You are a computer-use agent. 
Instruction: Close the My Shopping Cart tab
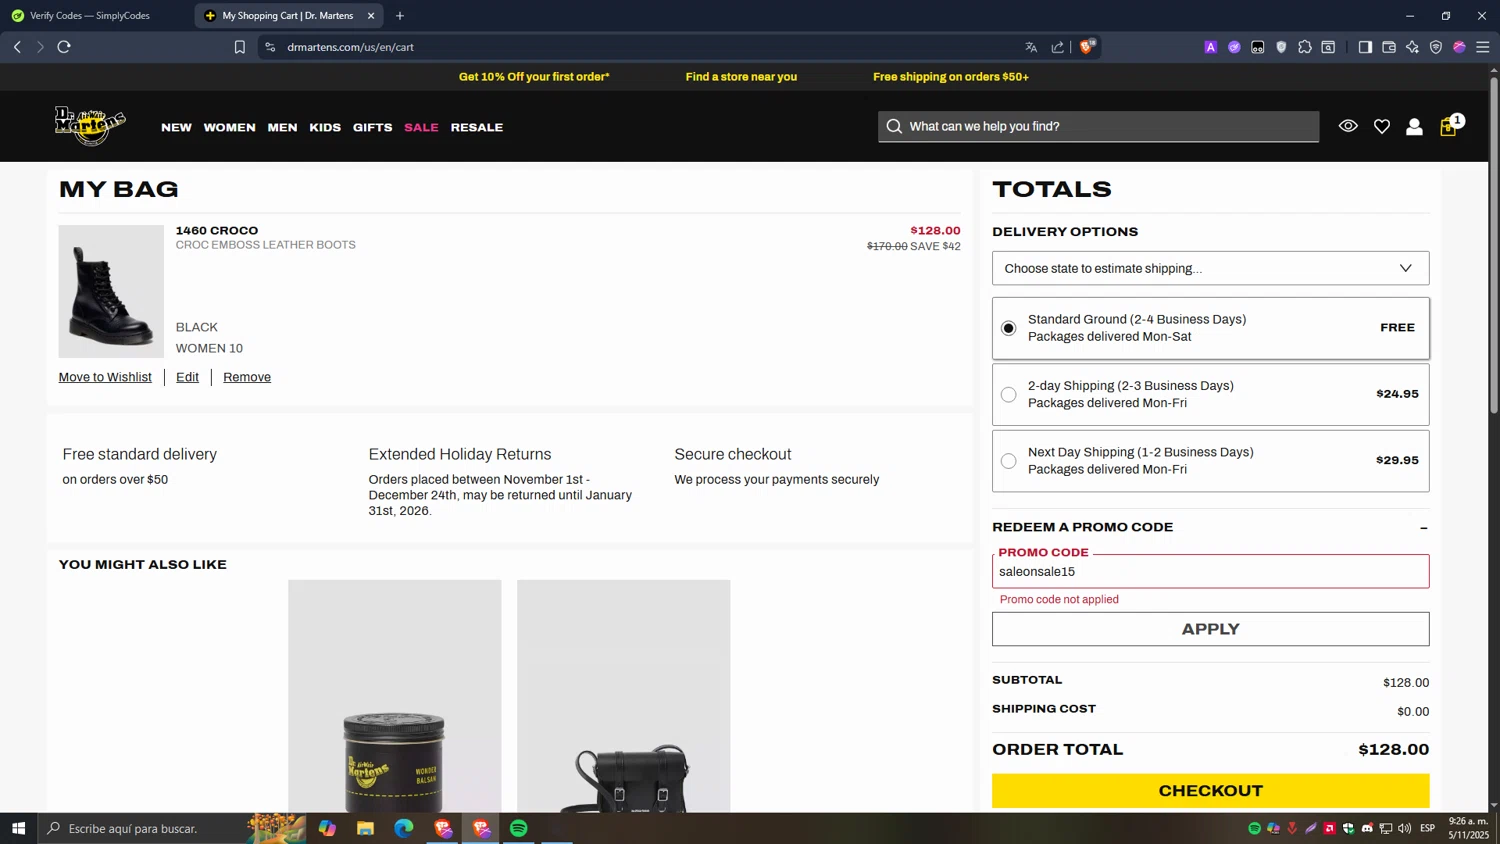(371, 16)
